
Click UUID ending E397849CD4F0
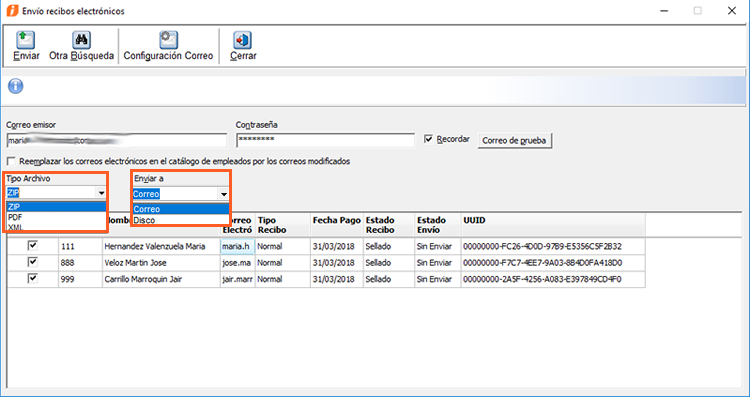pos(542,279)
